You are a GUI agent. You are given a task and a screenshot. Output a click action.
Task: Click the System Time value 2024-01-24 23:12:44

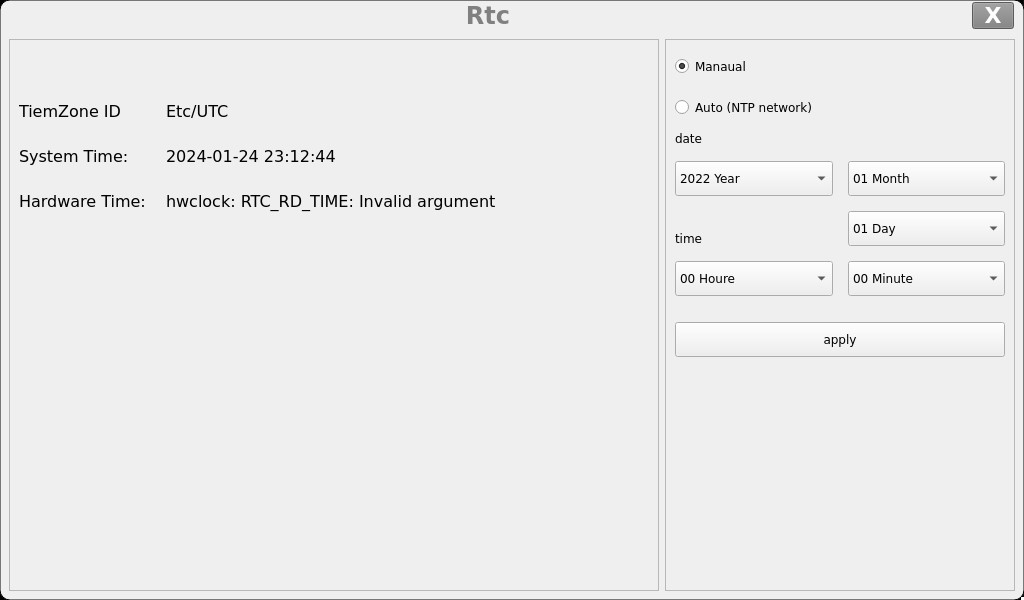251,157
